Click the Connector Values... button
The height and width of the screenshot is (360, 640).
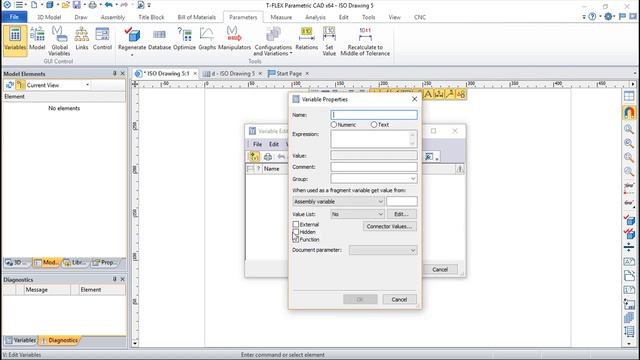point(389,227)
